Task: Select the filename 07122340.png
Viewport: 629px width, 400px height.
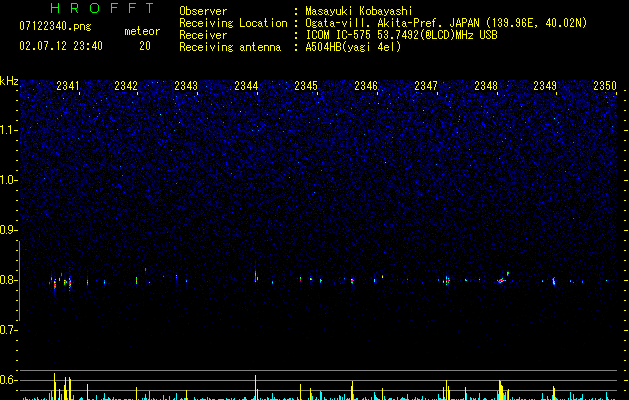Action: [x=55, y=27]
